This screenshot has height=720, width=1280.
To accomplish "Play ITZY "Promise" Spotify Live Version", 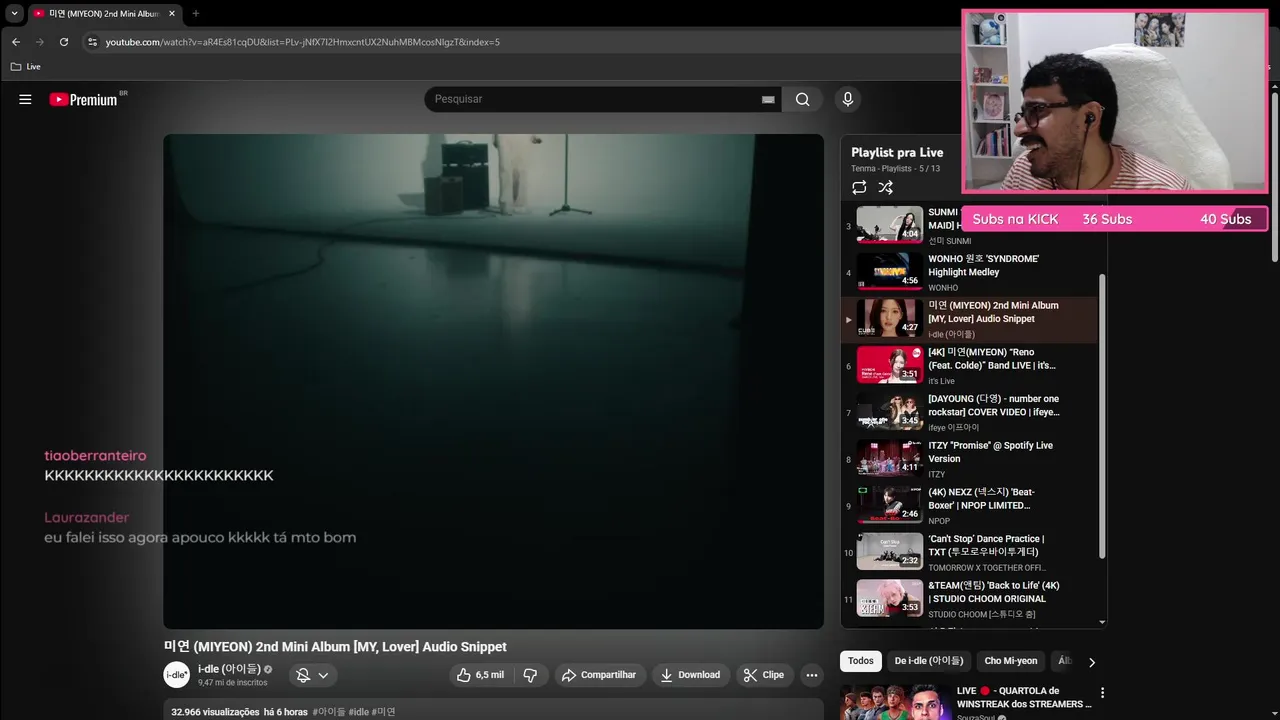I will click(x=970, y=459).
